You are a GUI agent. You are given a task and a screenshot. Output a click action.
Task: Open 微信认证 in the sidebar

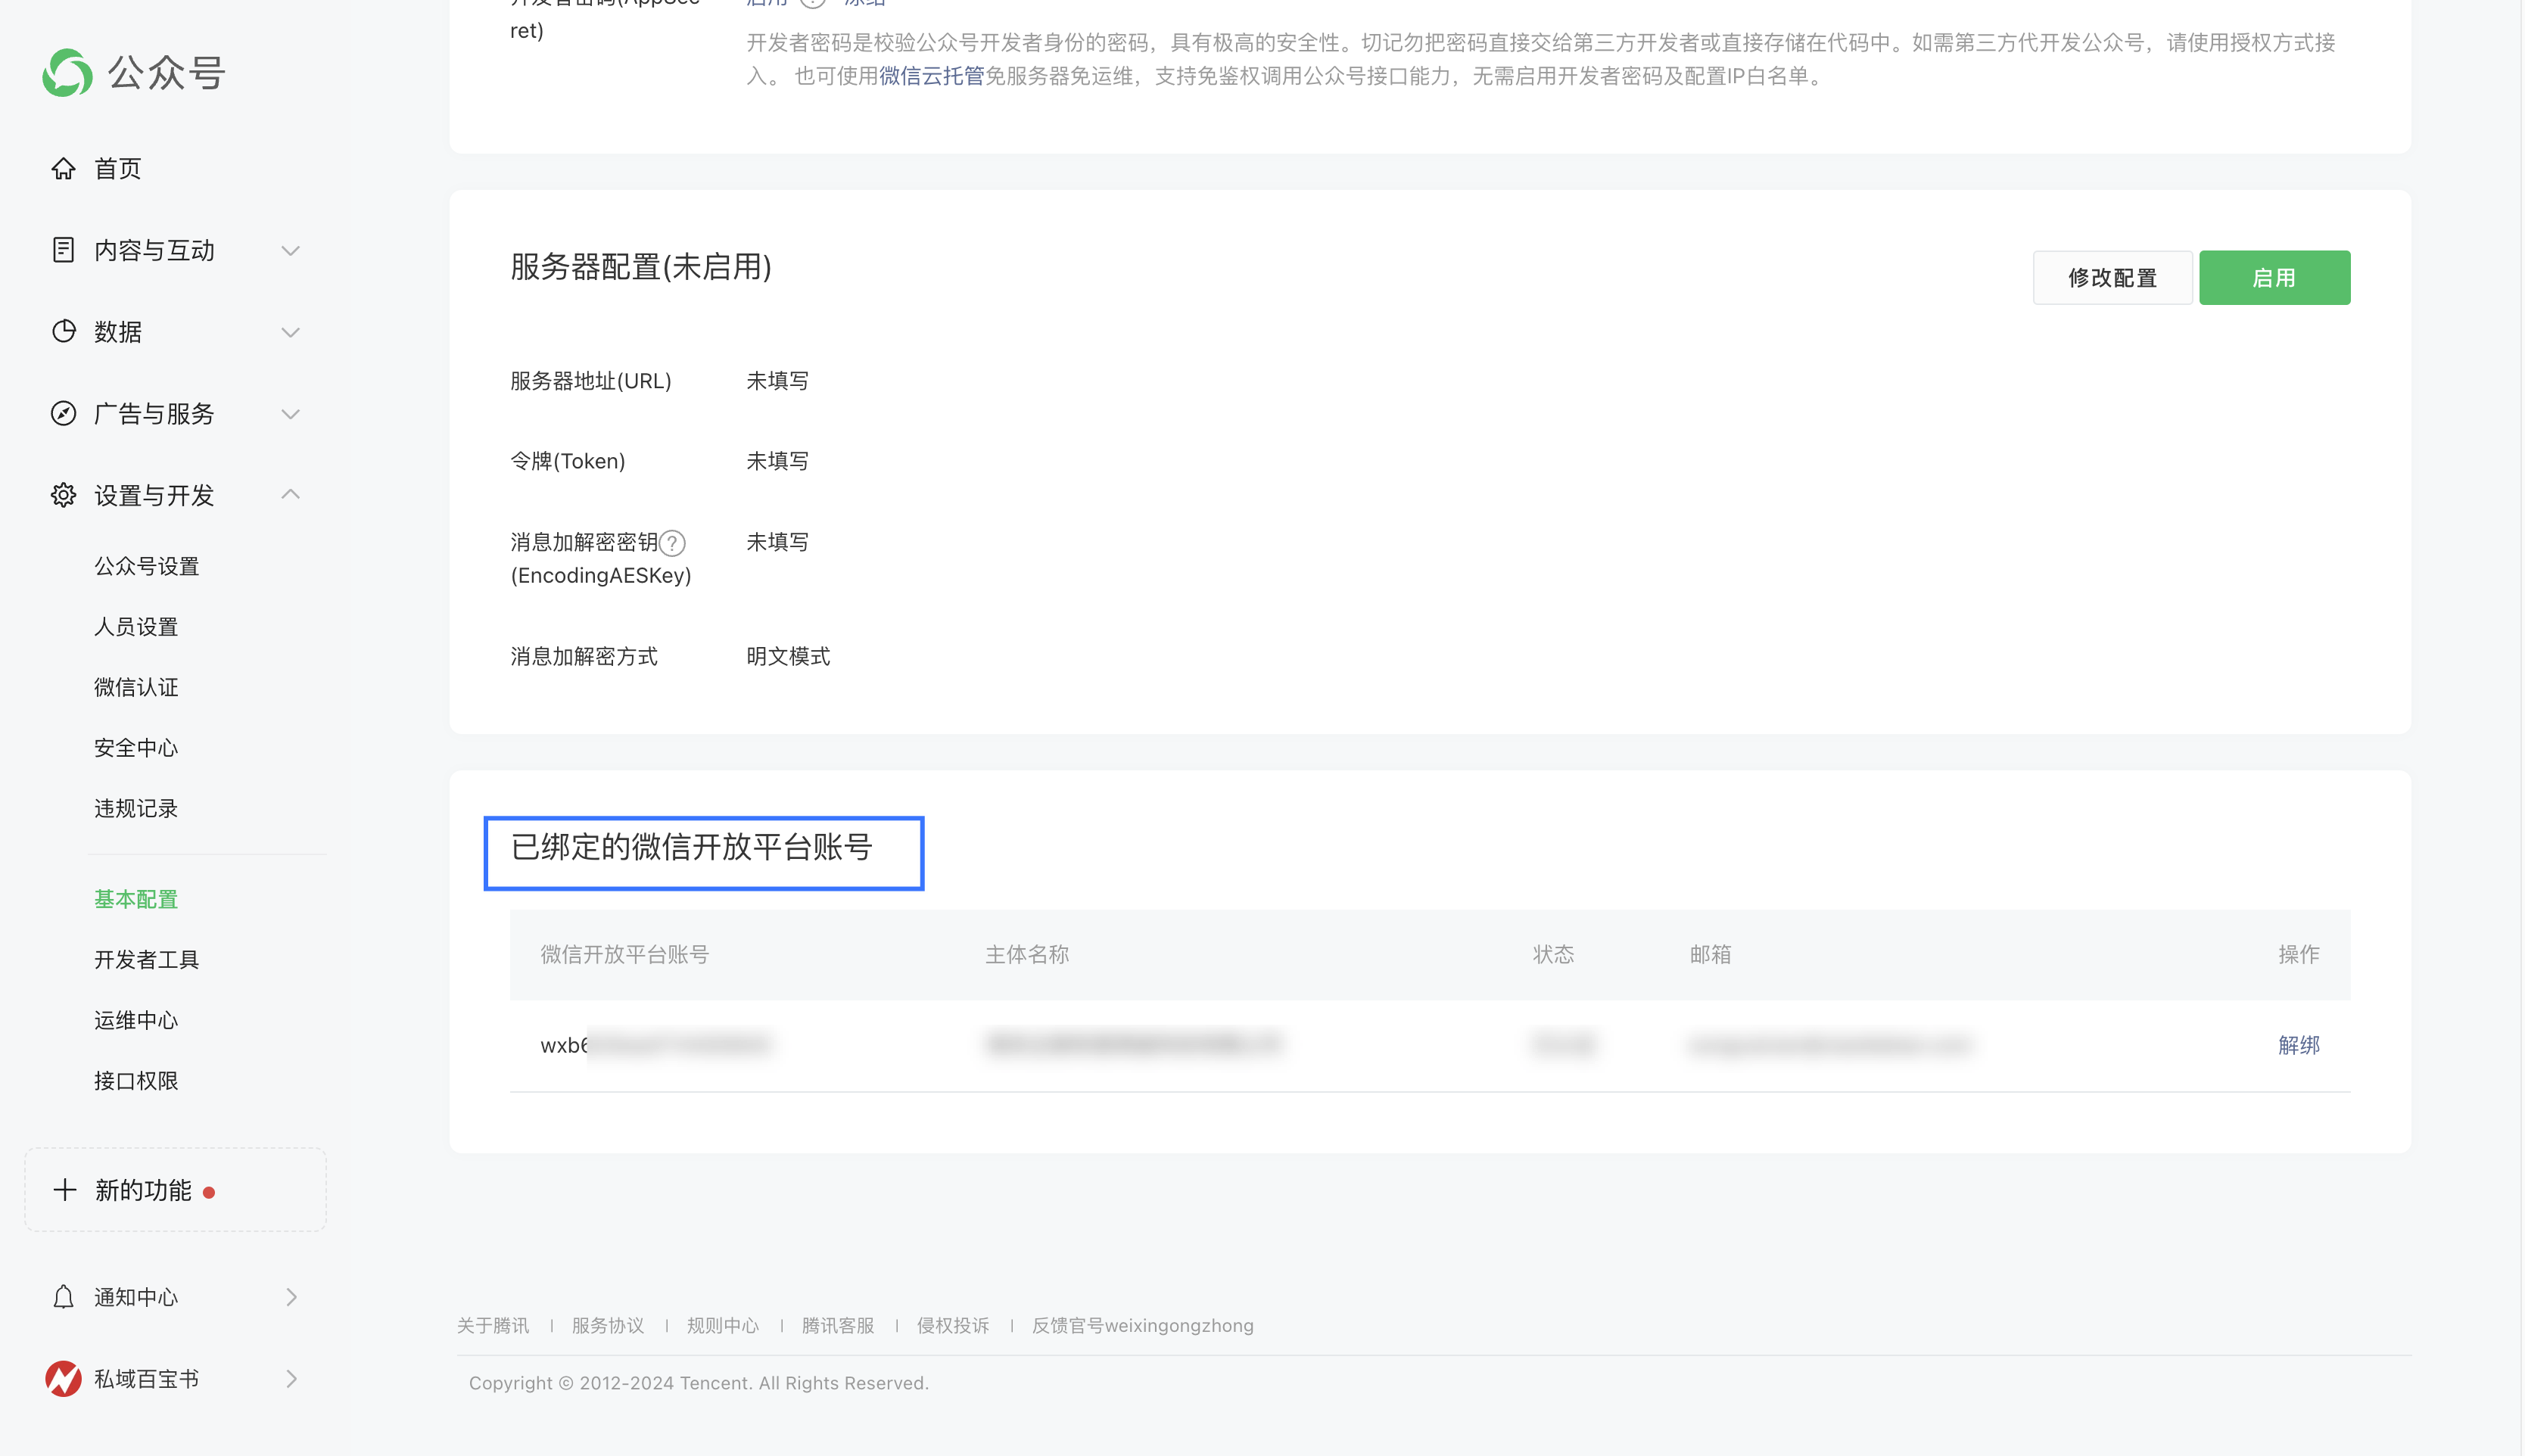coord(136,687)
